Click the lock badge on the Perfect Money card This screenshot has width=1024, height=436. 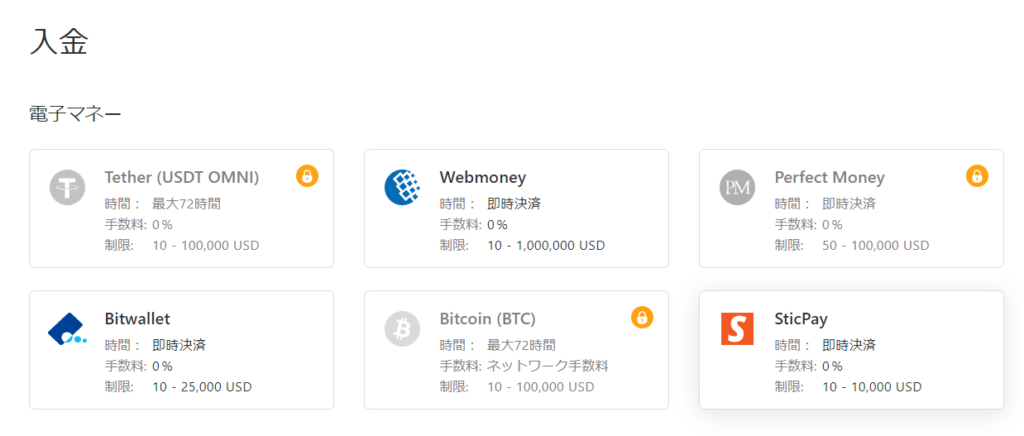tap(977, 176)
